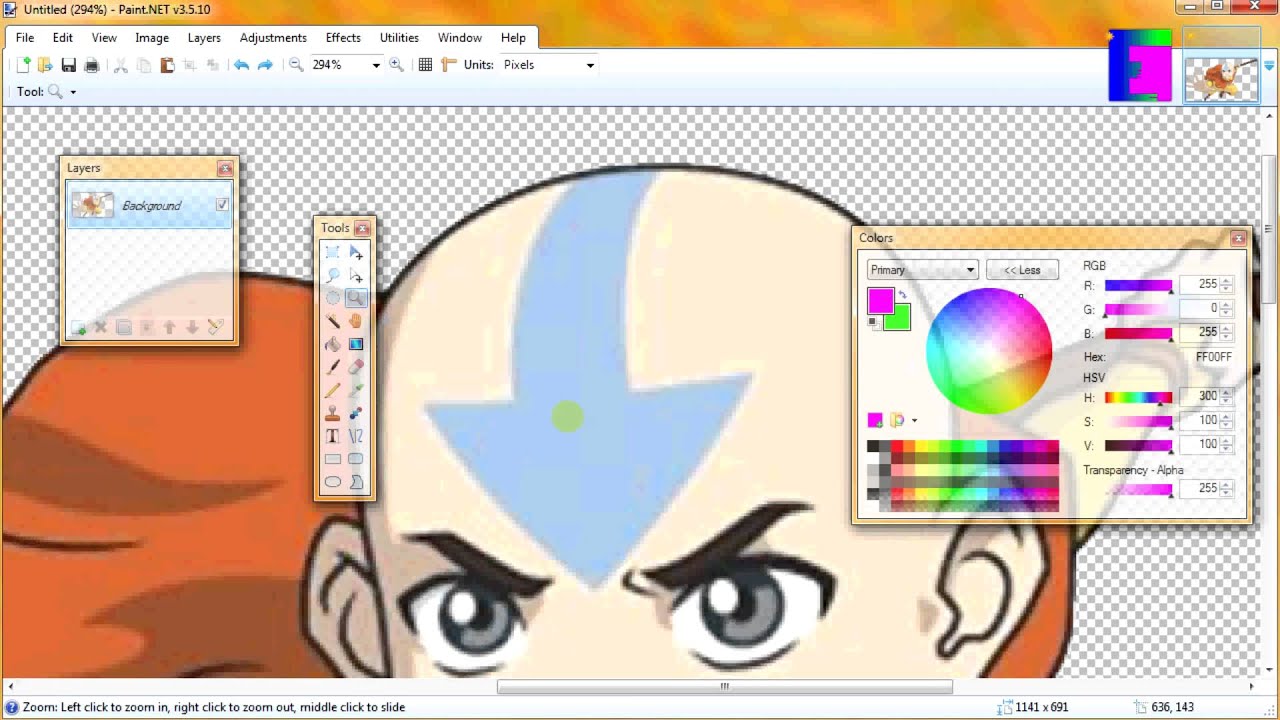
Task: Open the Tool chooser dropdown arrow
Action: pos(72,92)
